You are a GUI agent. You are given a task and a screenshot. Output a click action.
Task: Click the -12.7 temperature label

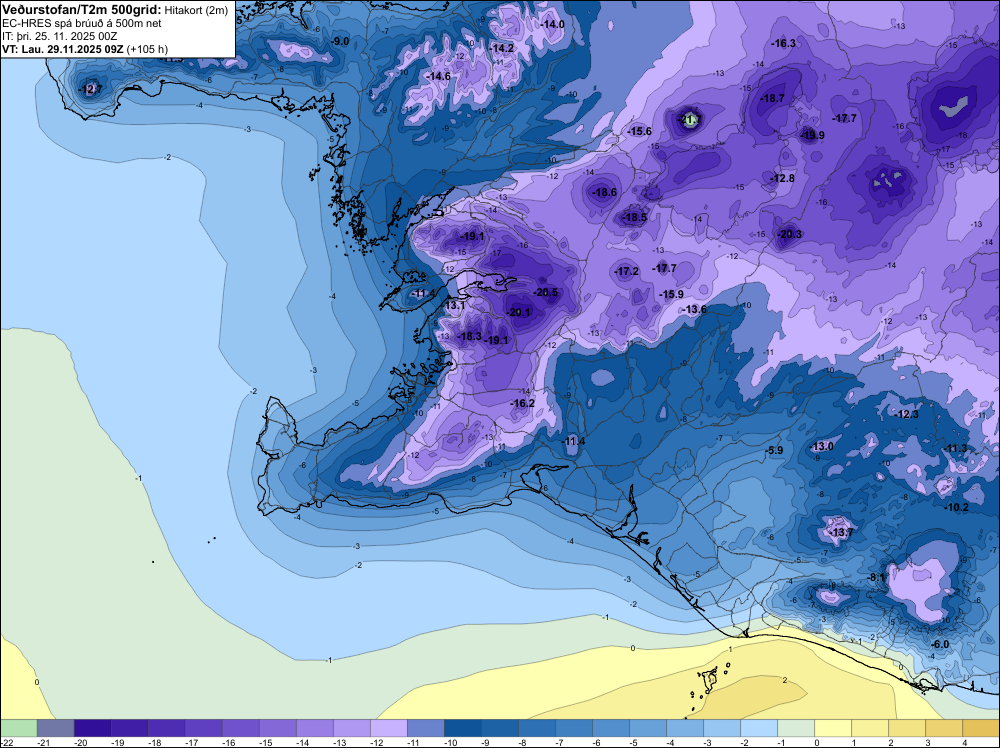(89, 89)
